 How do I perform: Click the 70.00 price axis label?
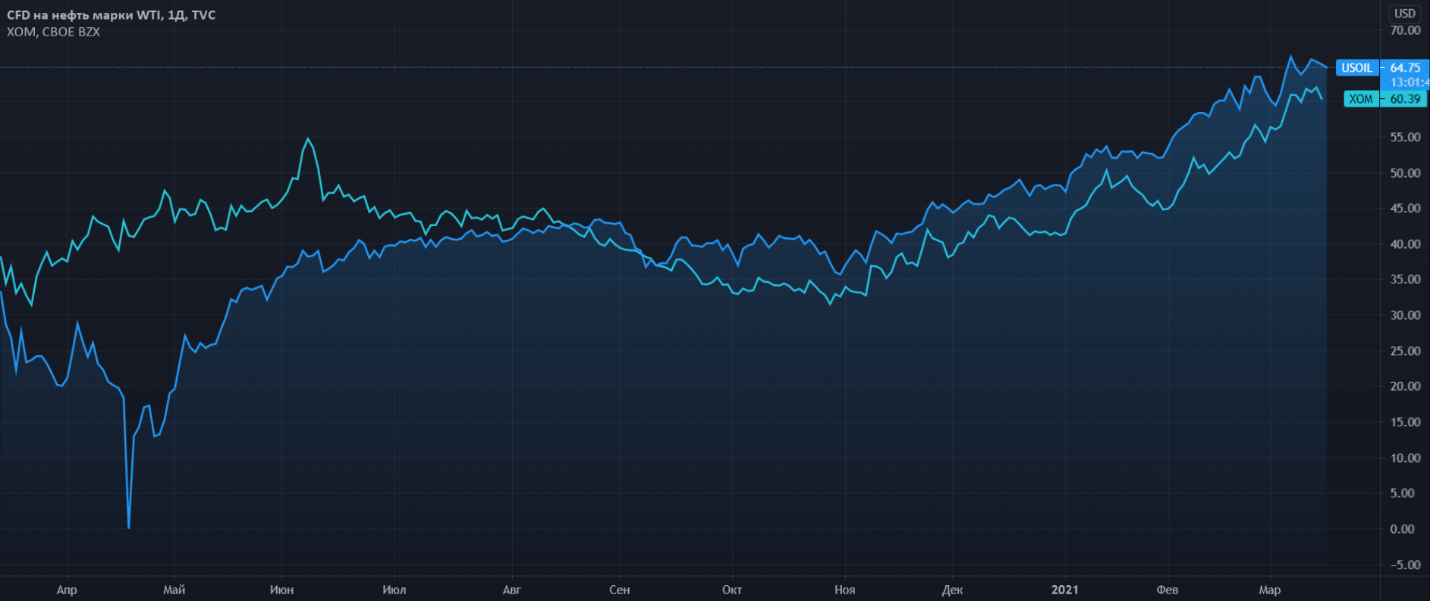(x=1405, y=31)
